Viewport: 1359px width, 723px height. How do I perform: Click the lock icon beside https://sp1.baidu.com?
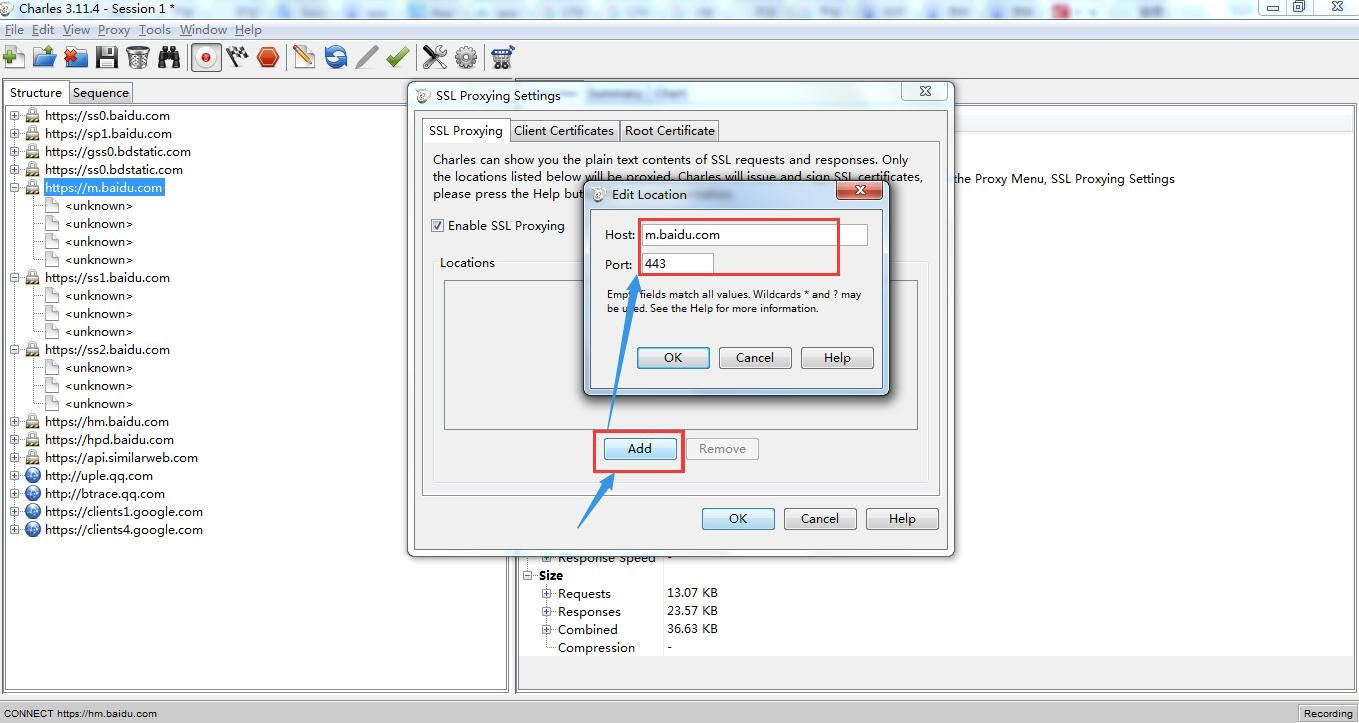coord(32,134)
